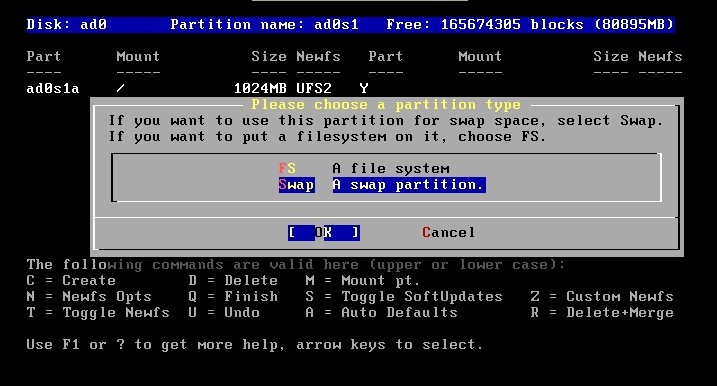Screen dimensions: 717x386
Task: Select the FS file system option
Action: point(287,168)
